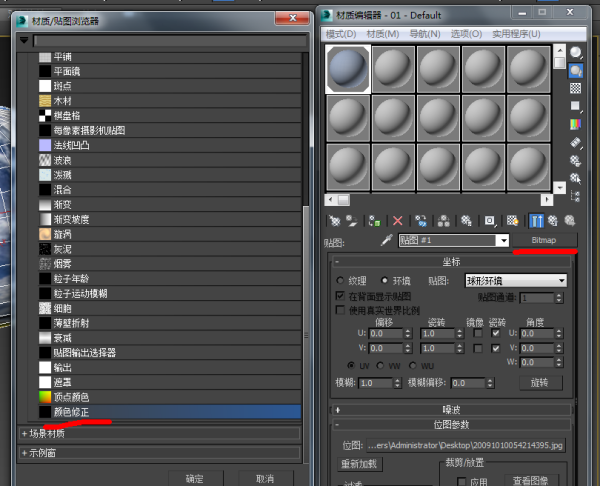Select the 纹理 radio button
This screenshot has width=600, height=486.
(x=340, y=281)
